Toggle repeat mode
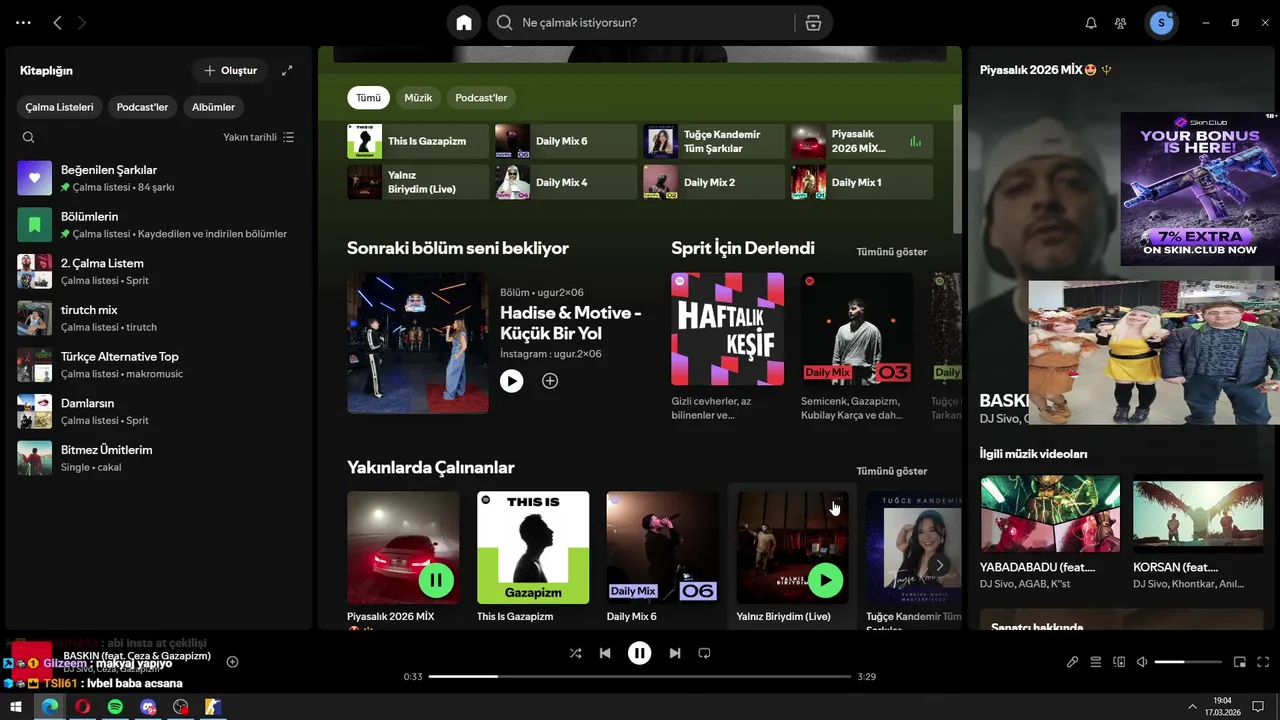 click(x=704, y=653)
